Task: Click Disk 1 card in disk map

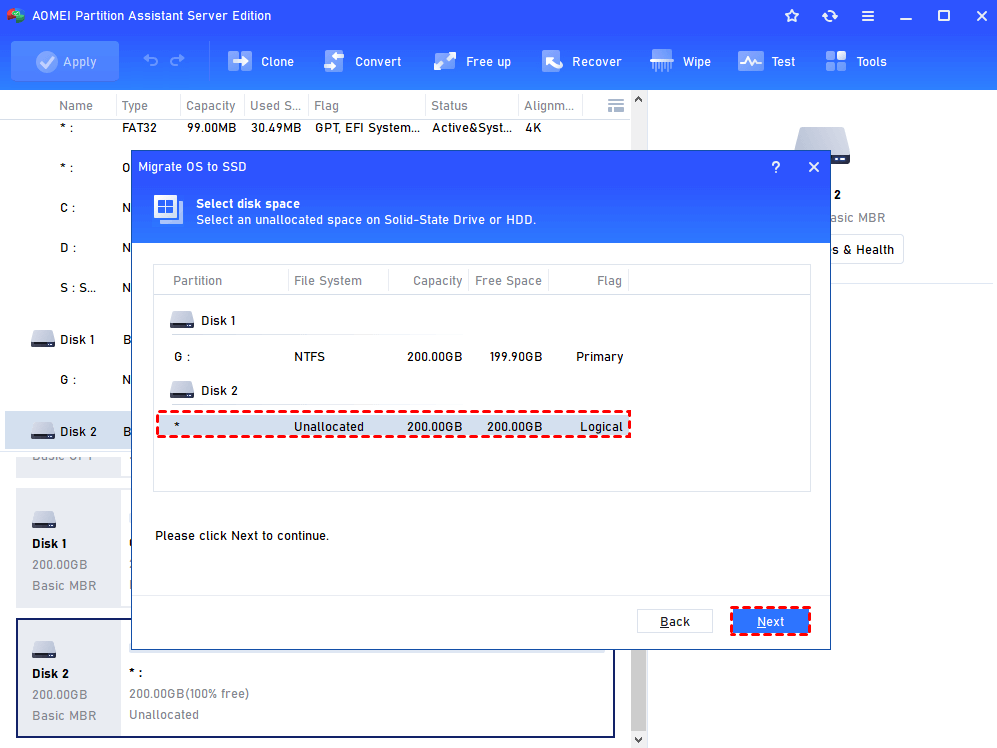Action: tap(68, 548)
